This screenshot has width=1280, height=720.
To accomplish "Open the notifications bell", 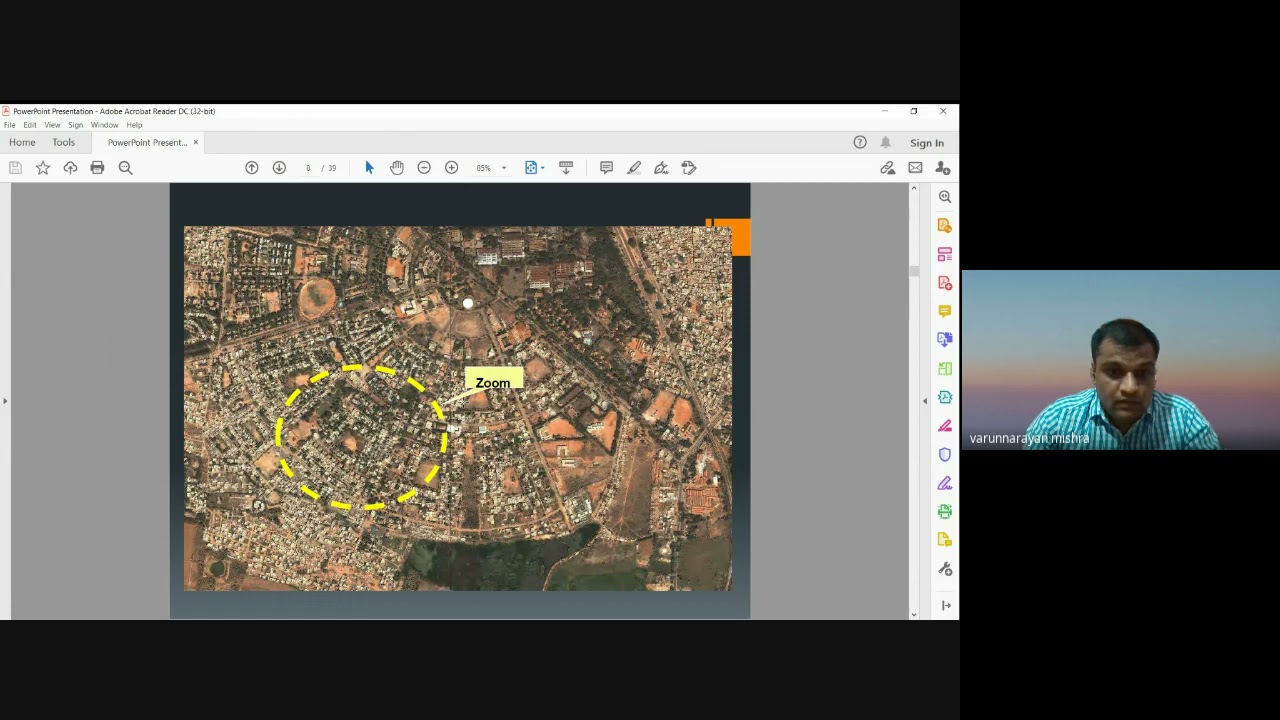I will [885, 142].
